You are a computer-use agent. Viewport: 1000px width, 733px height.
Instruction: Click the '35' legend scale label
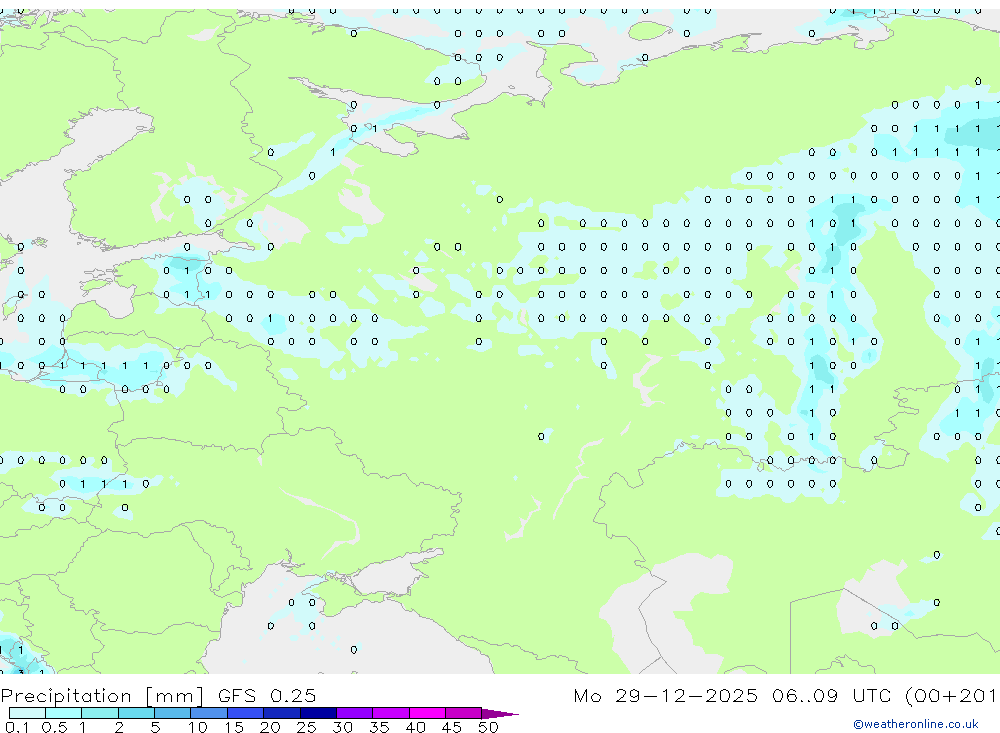coord(379,727)
